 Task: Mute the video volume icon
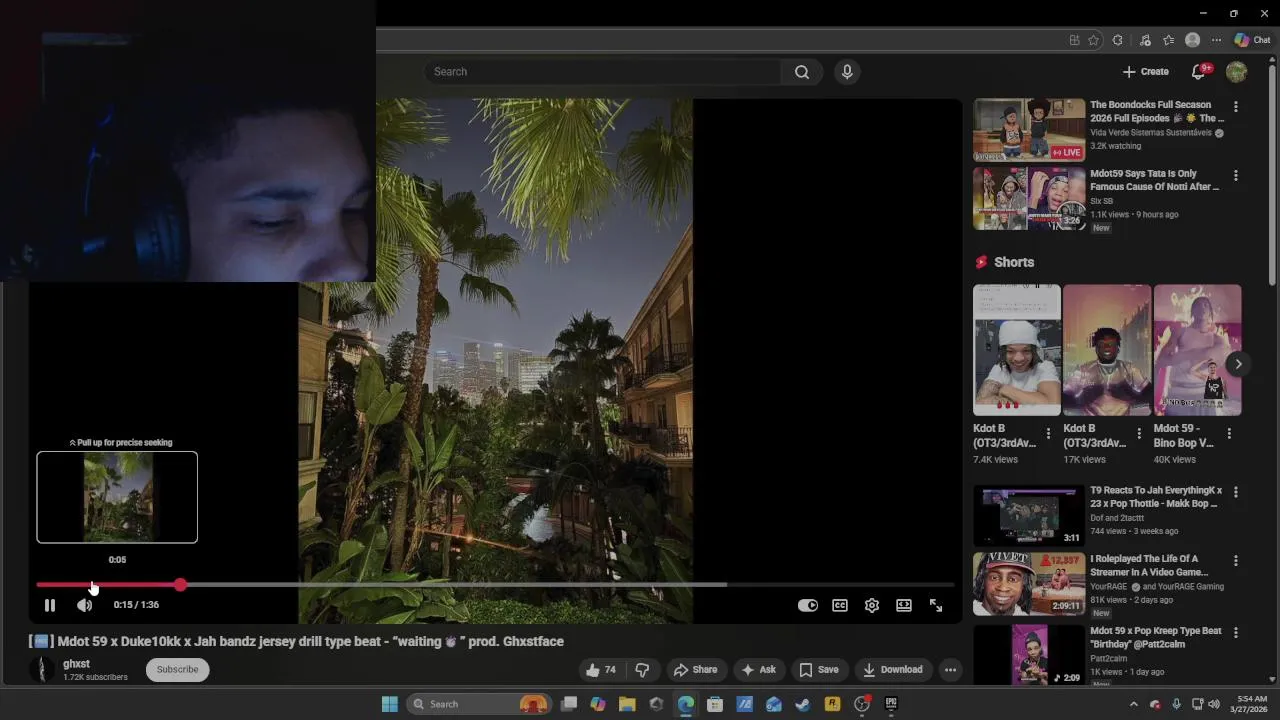coord(85,605)
